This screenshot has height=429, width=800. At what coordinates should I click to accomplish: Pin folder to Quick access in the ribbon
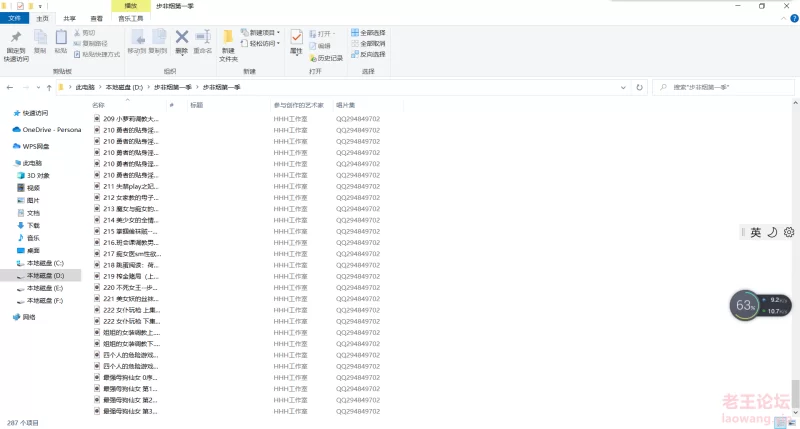tap(16, 46)
